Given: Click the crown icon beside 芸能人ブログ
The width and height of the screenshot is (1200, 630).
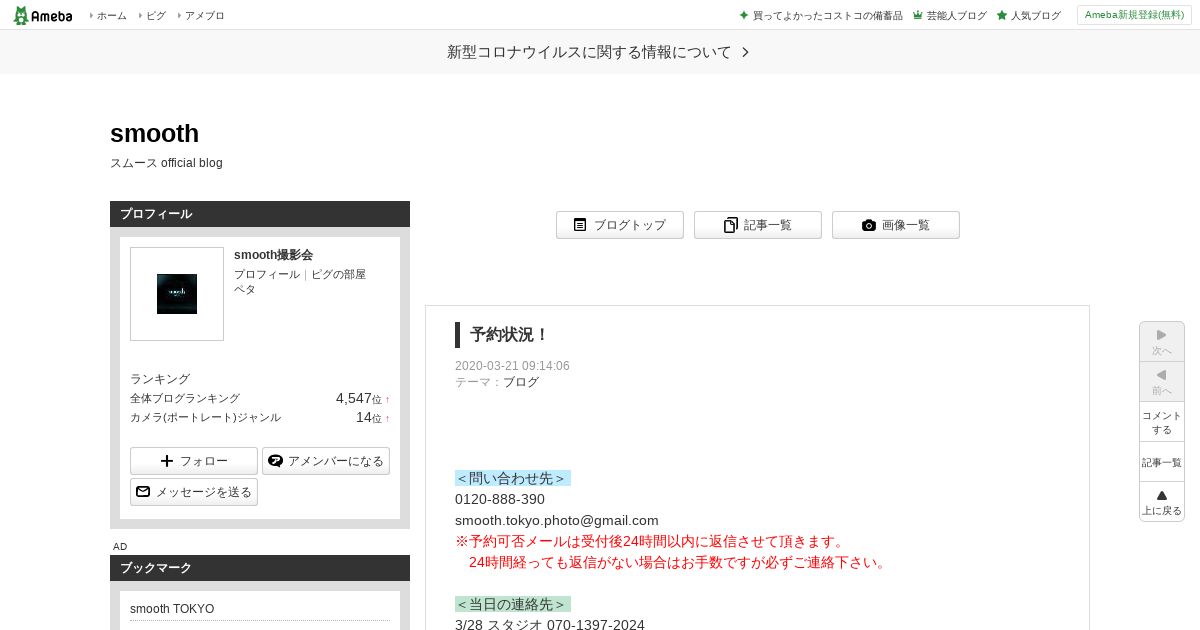Looking at the screenshot, I should tap(917, 15).
